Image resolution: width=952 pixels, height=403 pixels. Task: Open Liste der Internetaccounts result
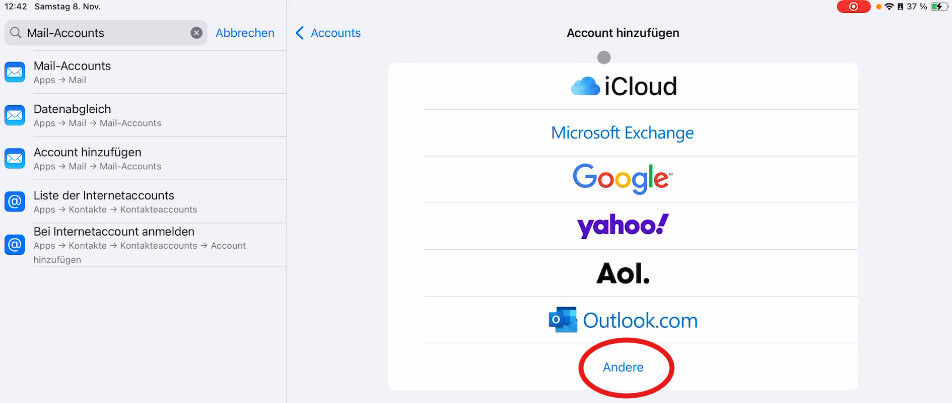[x=143, y=202]
